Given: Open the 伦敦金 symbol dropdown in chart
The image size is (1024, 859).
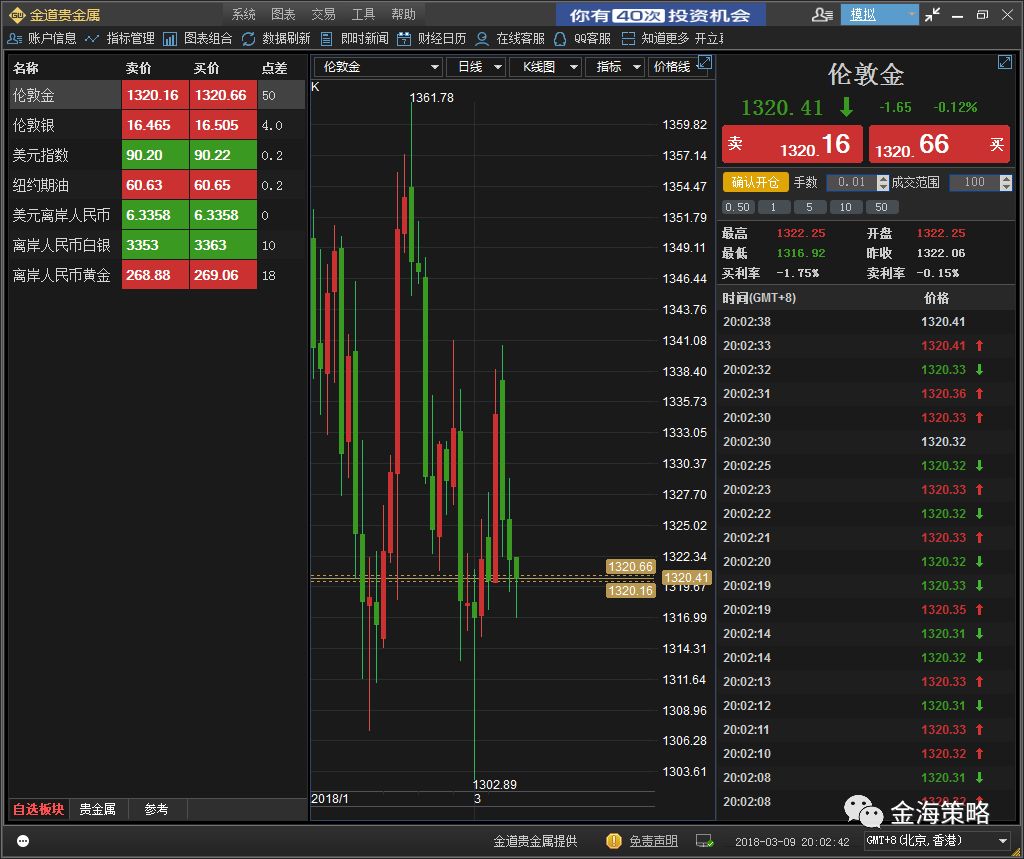Looking at the screenshot, I should (434, 67).
